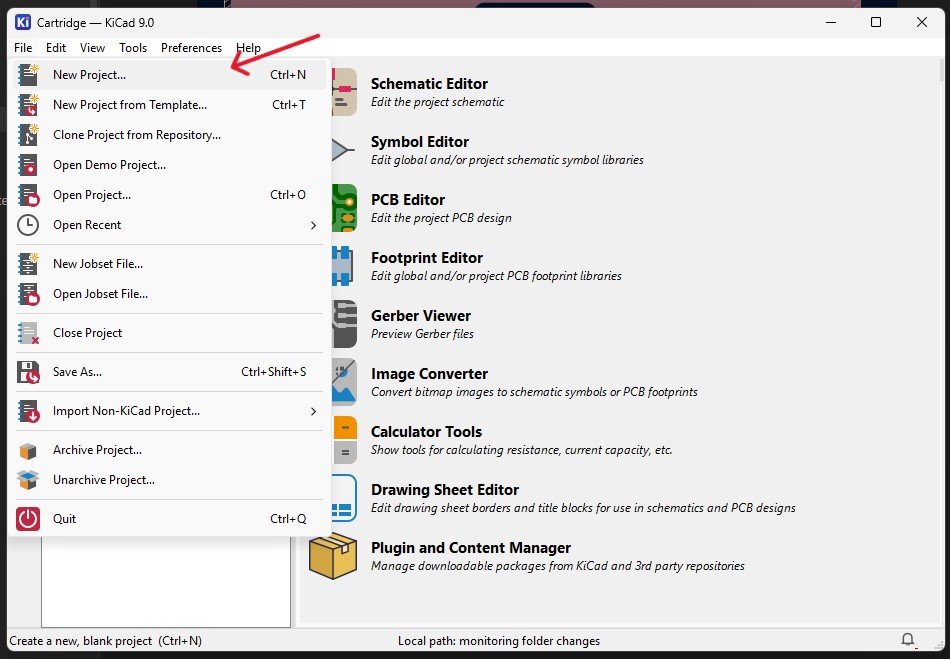Click the Close Project icon
The image size is (950, 659).
pos(28,333)
